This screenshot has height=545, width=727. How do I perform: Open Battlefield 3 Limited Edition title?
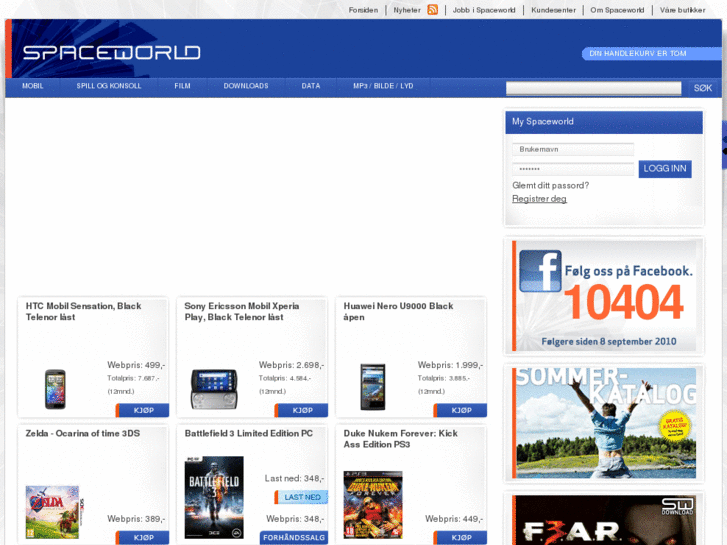click(249, 433)
